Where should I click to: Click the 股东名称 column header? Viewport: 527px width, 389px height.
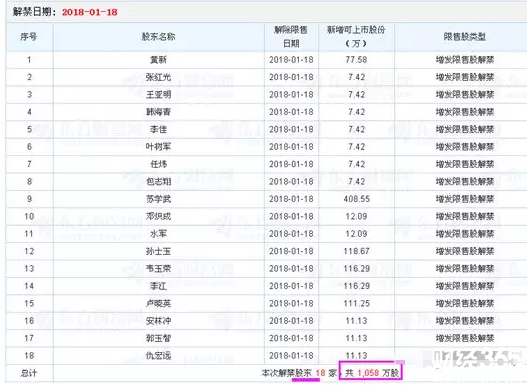[158, 37]
